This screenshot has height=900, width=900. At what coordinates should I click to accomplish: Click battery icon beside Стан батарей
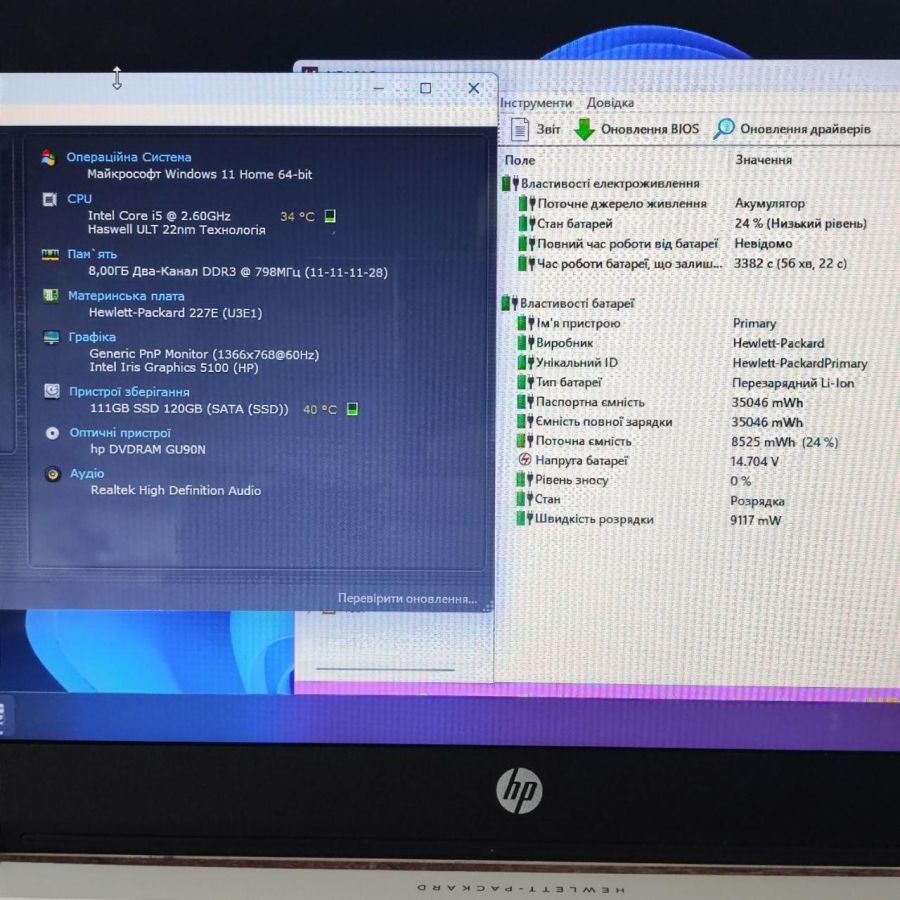pos(526,223)
